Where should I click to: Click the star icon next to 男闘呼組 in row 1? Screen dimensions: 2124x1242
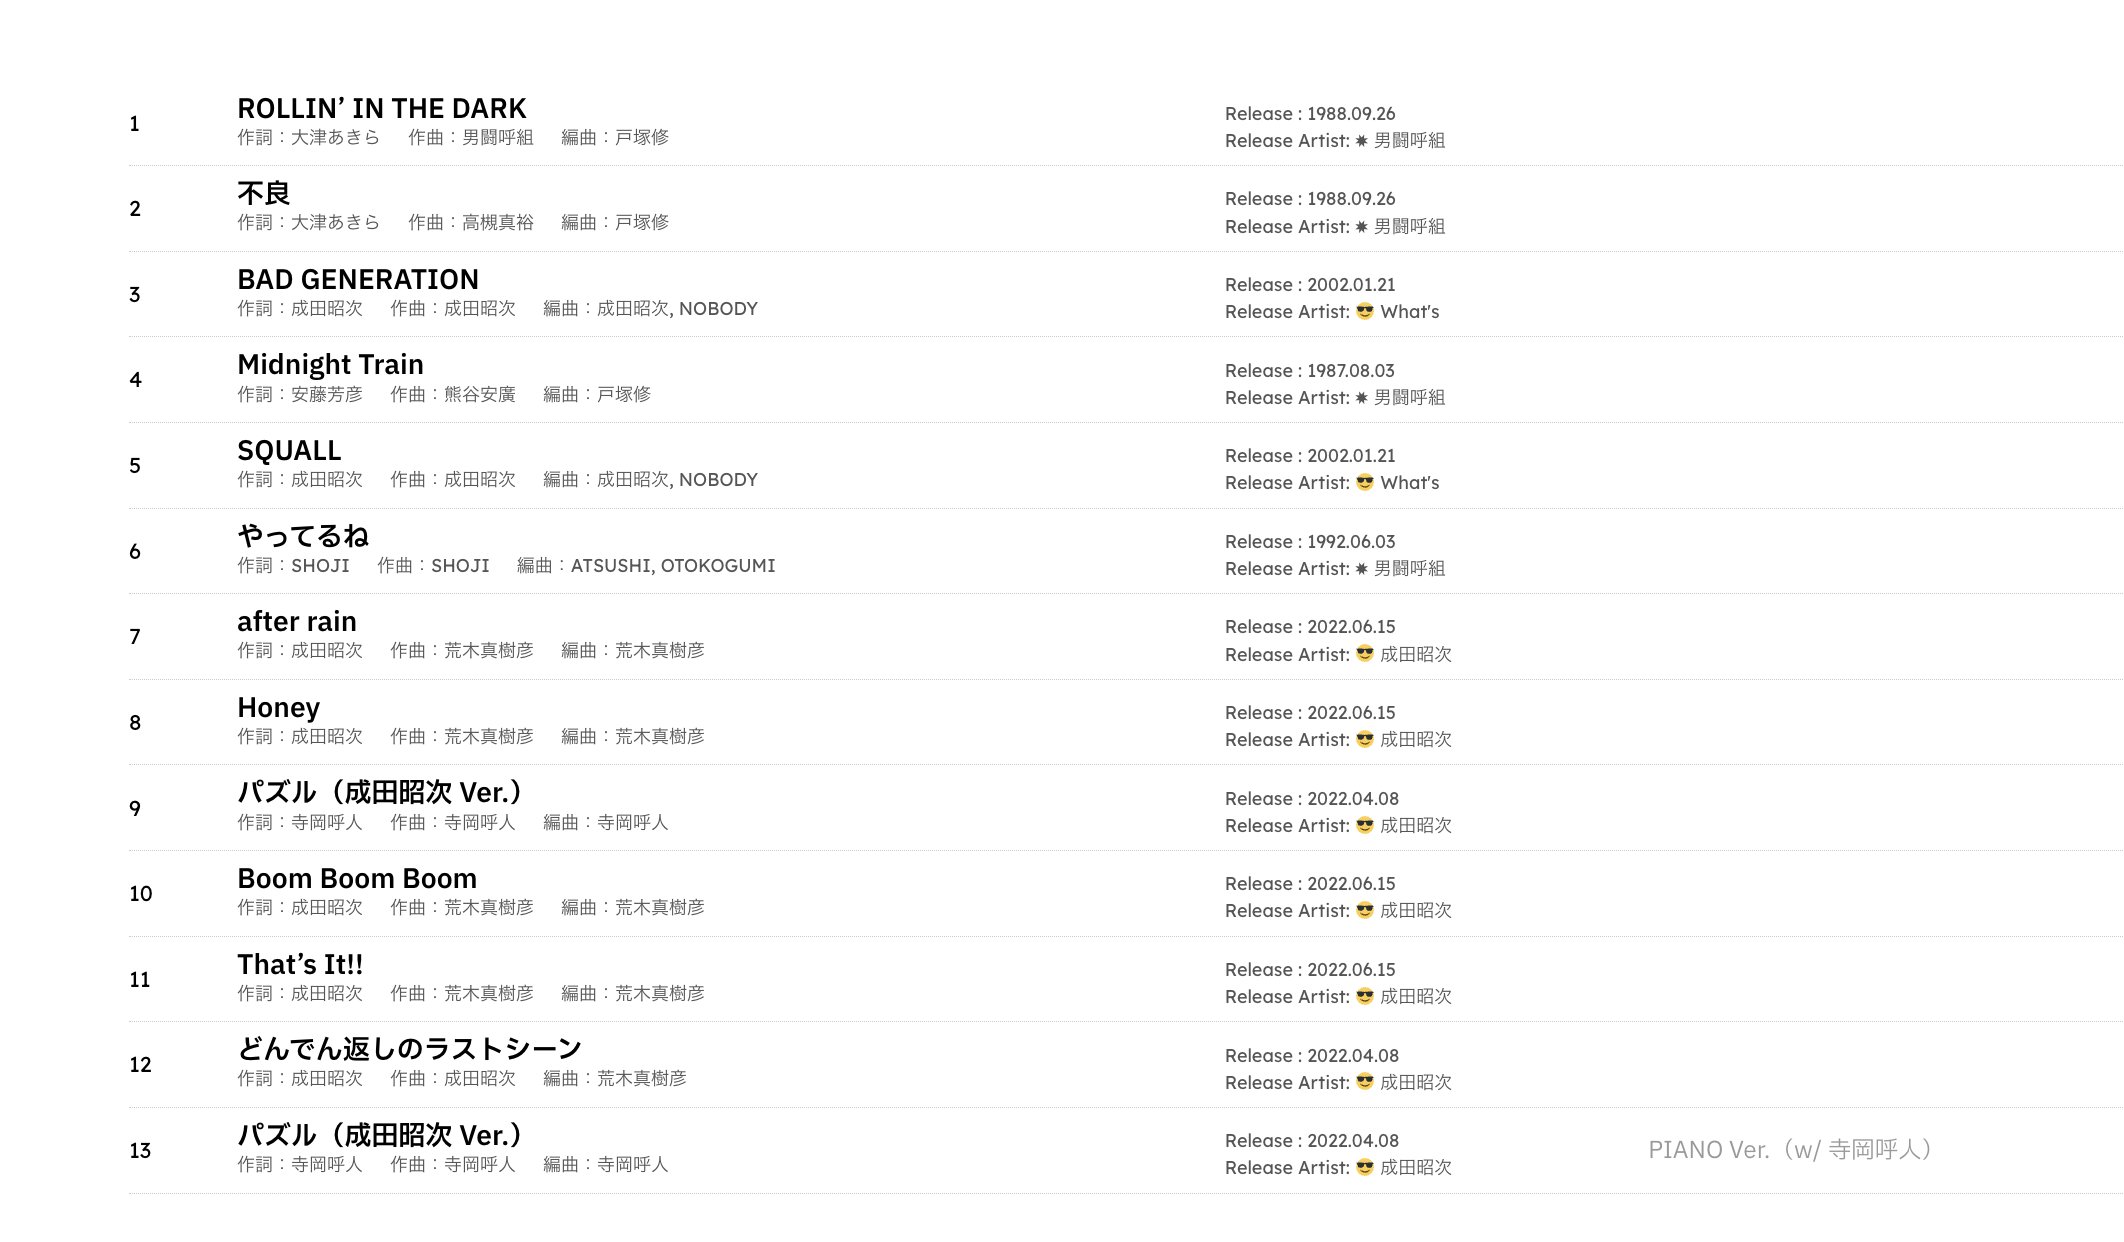[x=1361, y=141]
